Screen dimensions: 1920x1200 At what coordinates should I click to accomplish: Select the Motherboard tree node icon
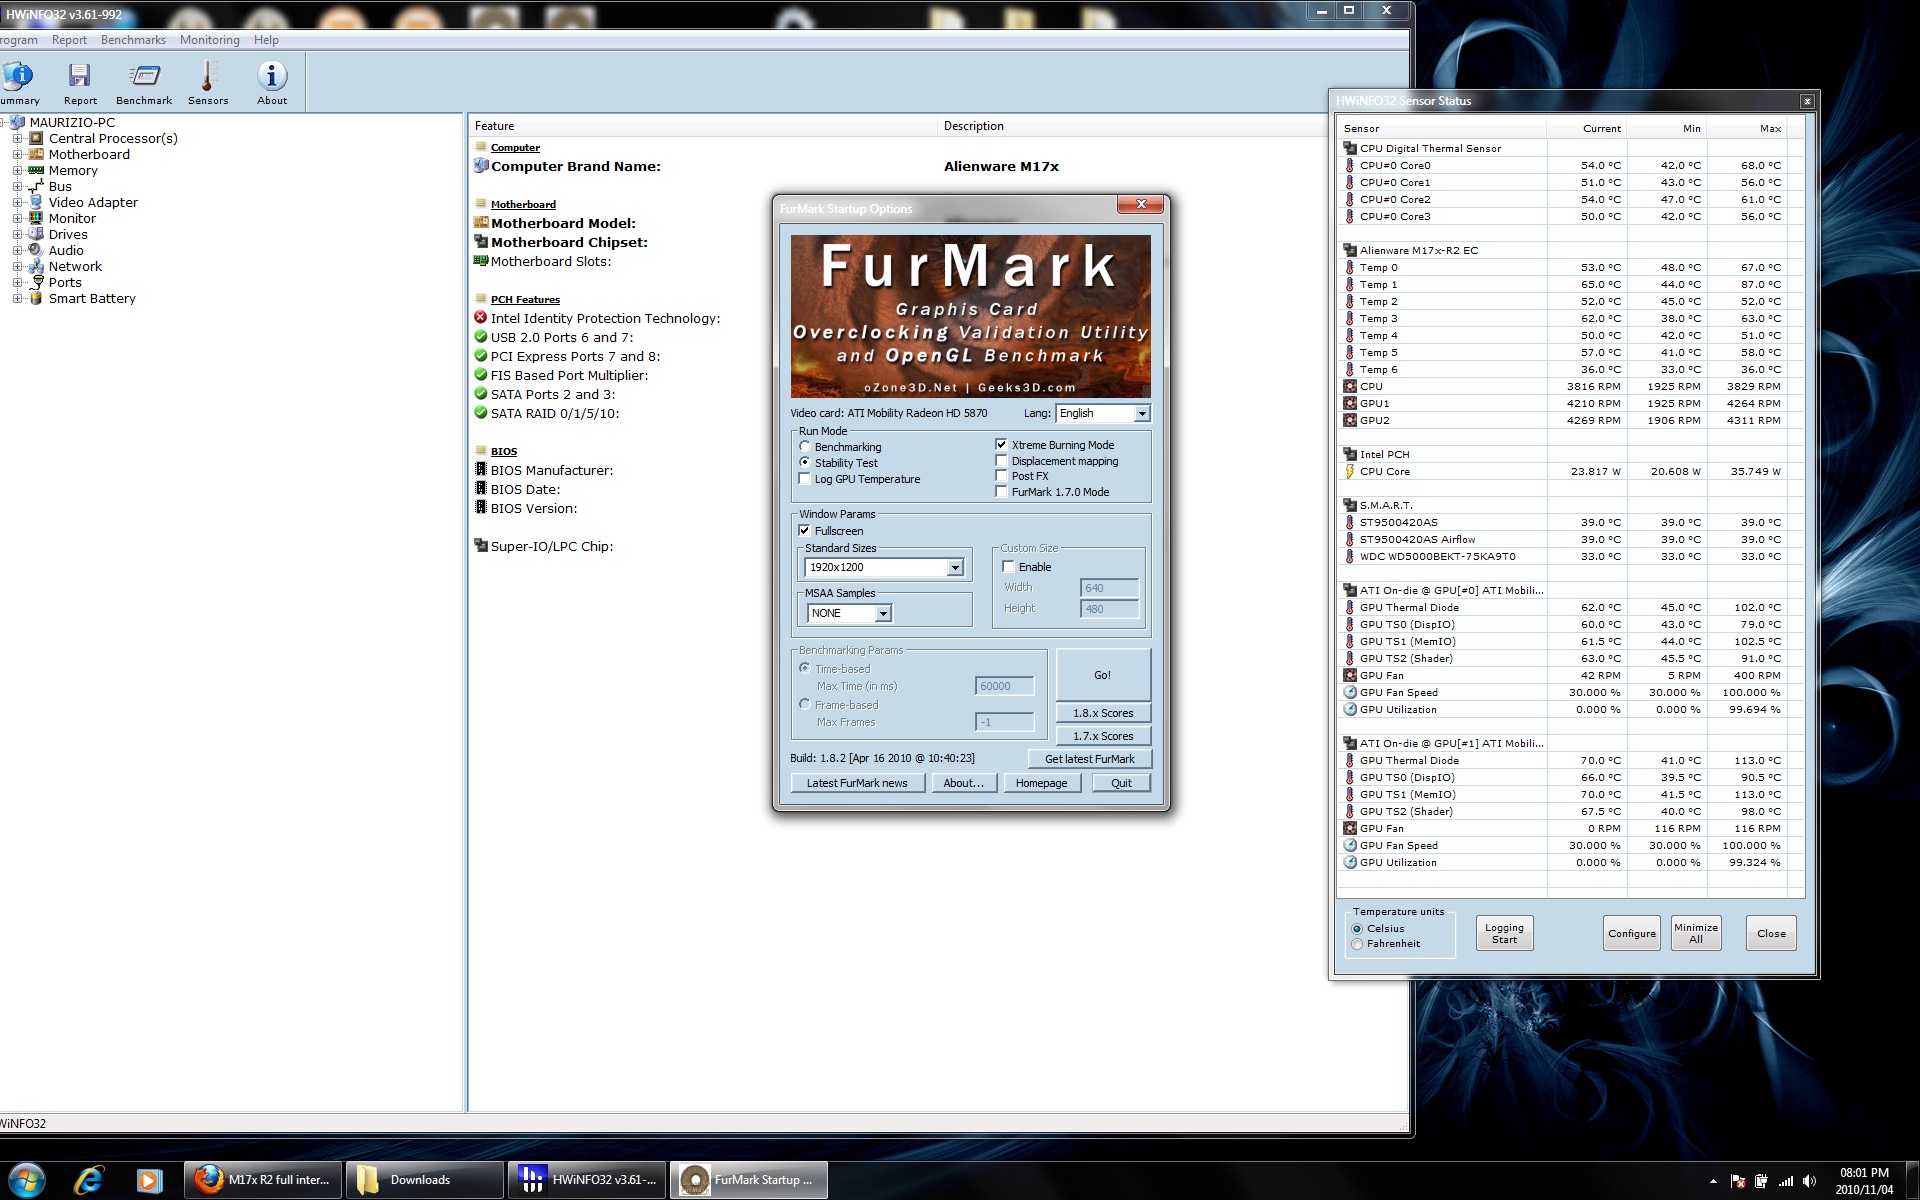coord(36,155)
